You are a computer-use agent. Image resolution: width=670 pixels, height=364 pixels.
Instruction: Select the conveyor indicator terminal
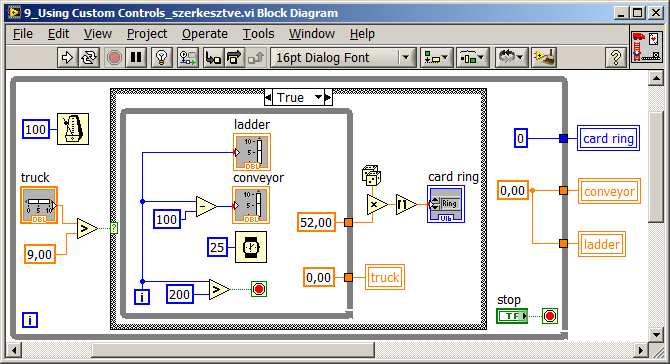pyautogui.click(x=251, y=205)
